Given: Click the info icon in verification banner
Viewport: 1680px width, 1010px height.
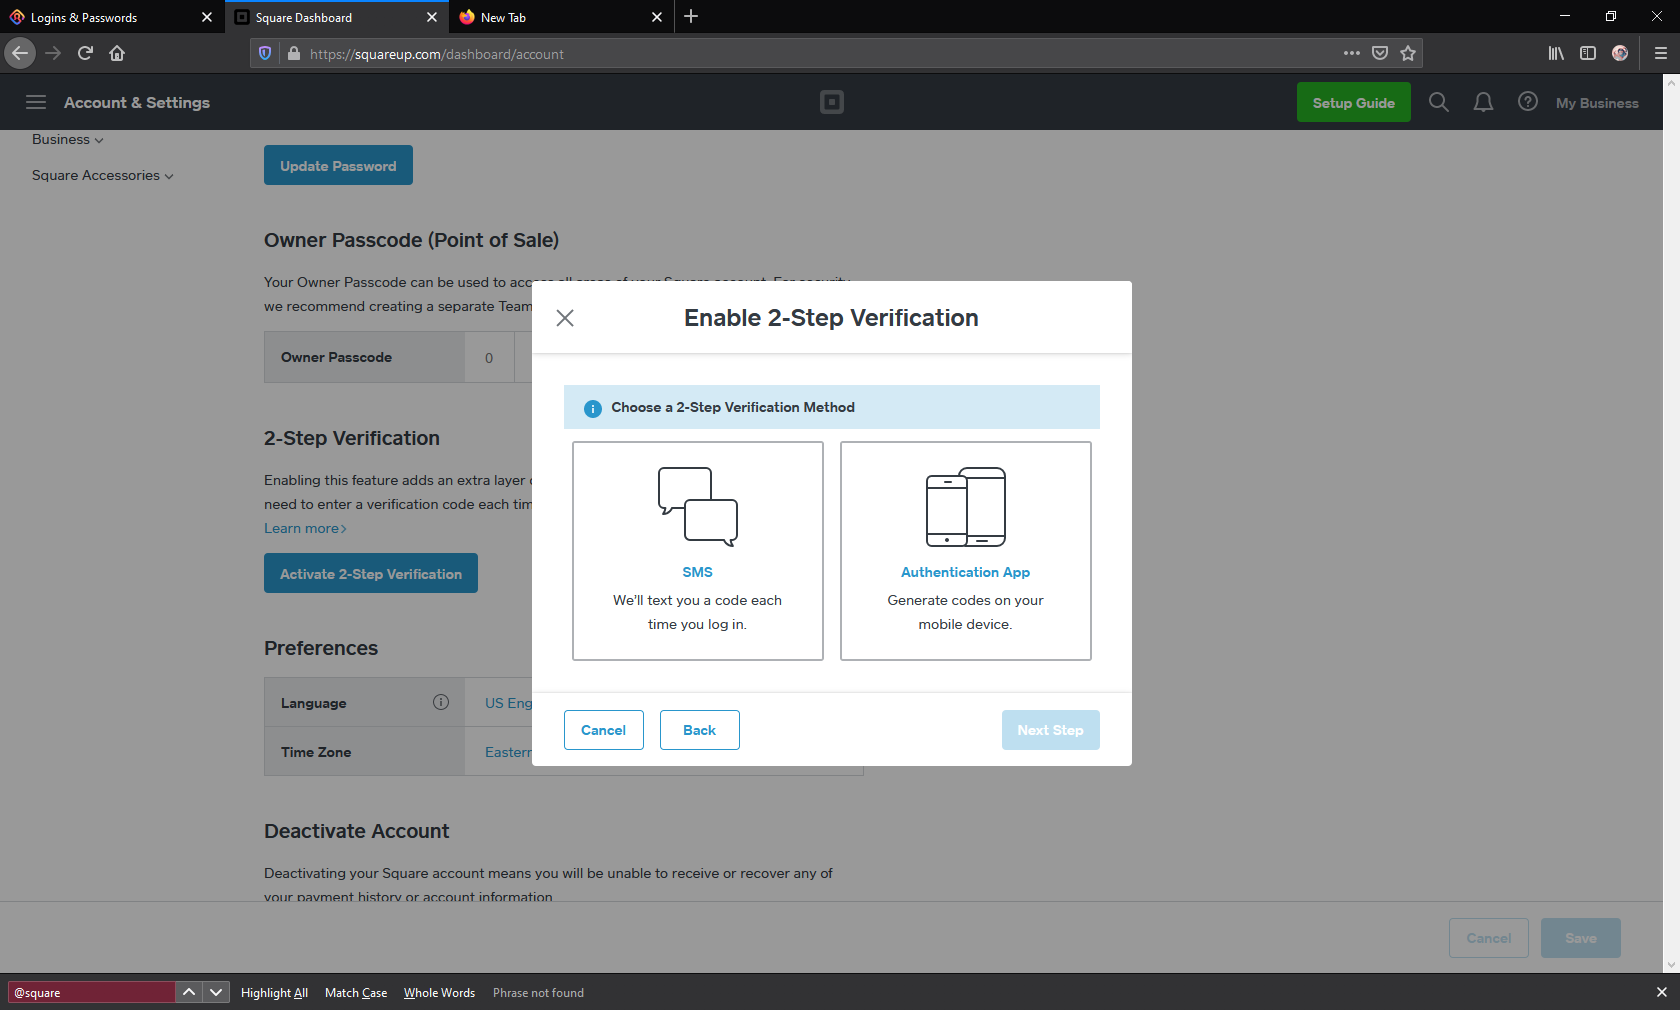Looking at the screenshot, I should coord(593,408).
